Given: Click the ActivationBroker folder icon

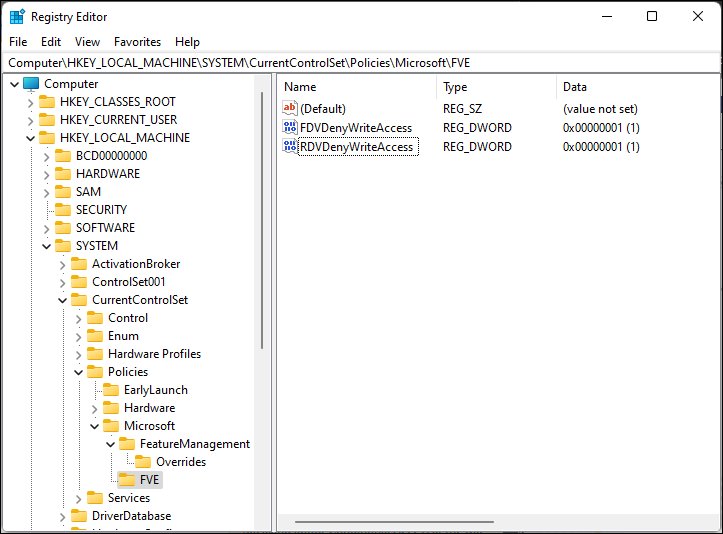Looking at the screenshot, I should pos(79,263).
